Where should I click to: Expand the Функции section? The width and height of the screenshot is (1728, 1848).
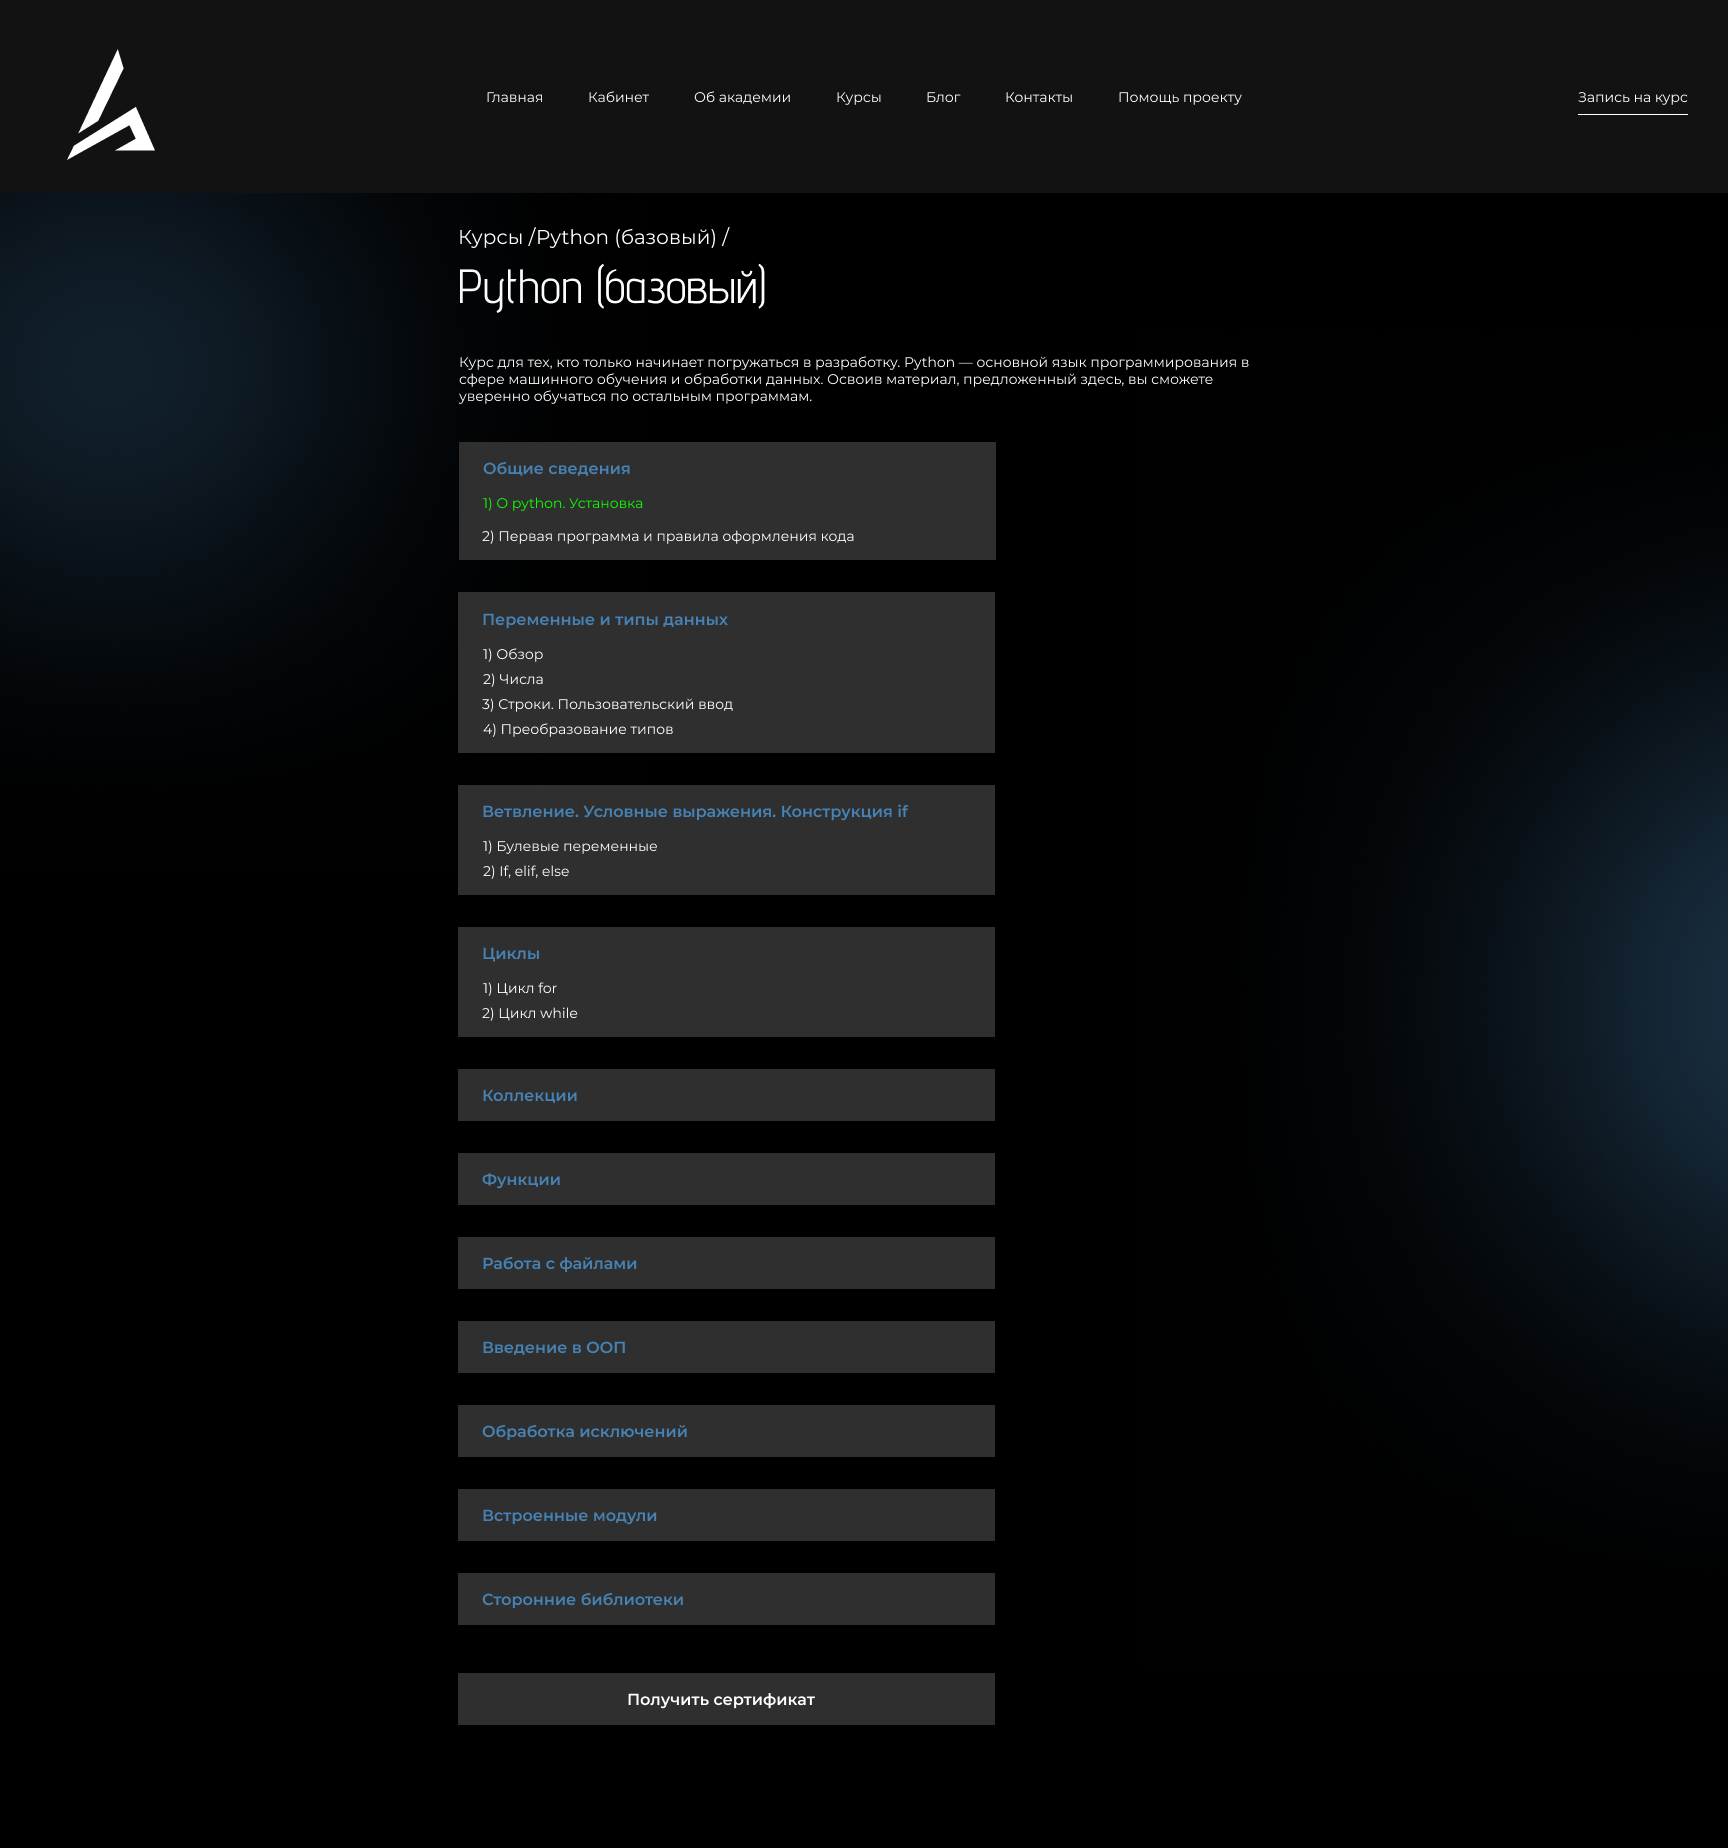click(x=726, y=1179)
